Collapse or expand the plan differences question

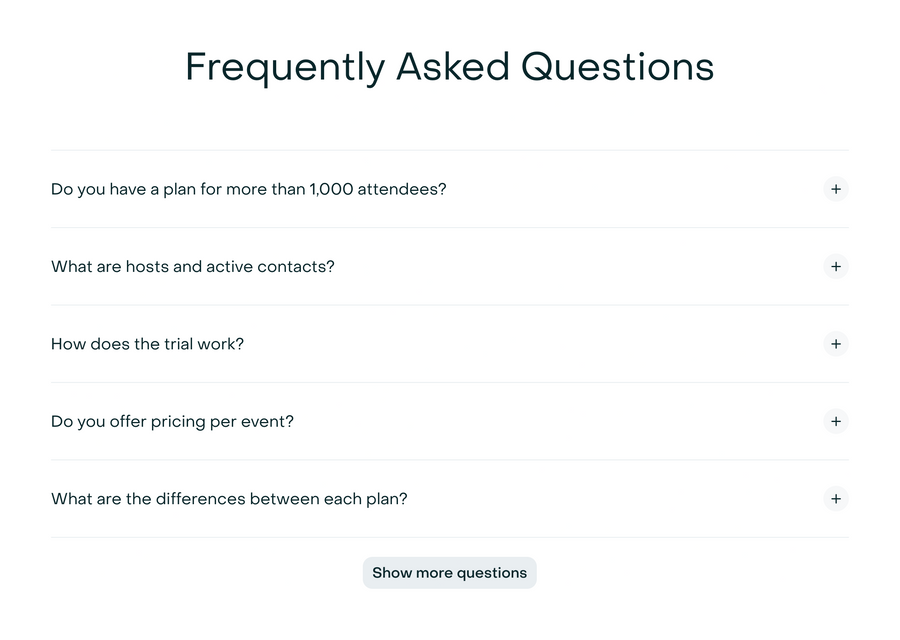tap(229, 498)
